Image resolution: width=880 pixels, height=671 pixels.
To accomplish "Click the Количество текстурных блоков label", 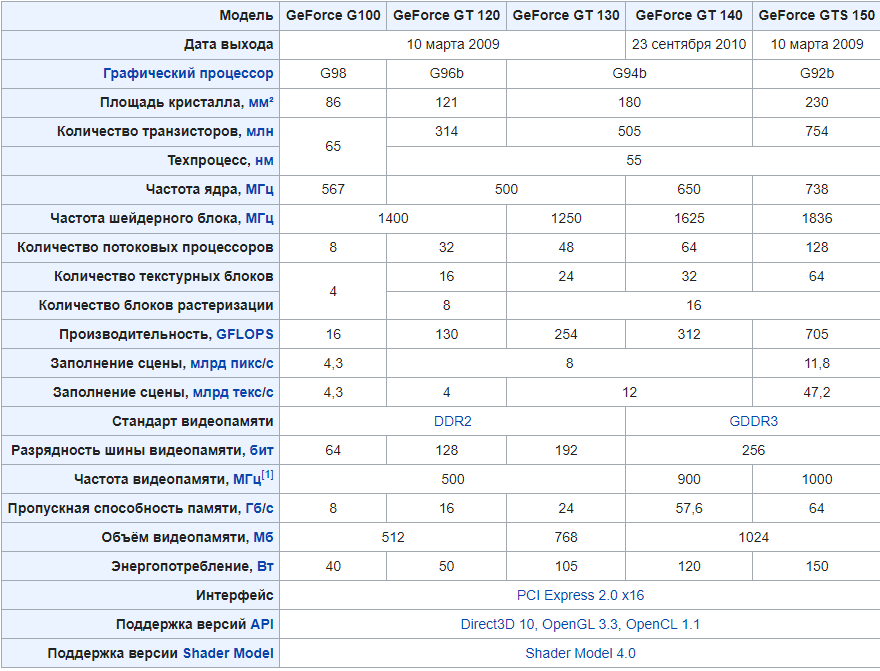I will [140, 277].
